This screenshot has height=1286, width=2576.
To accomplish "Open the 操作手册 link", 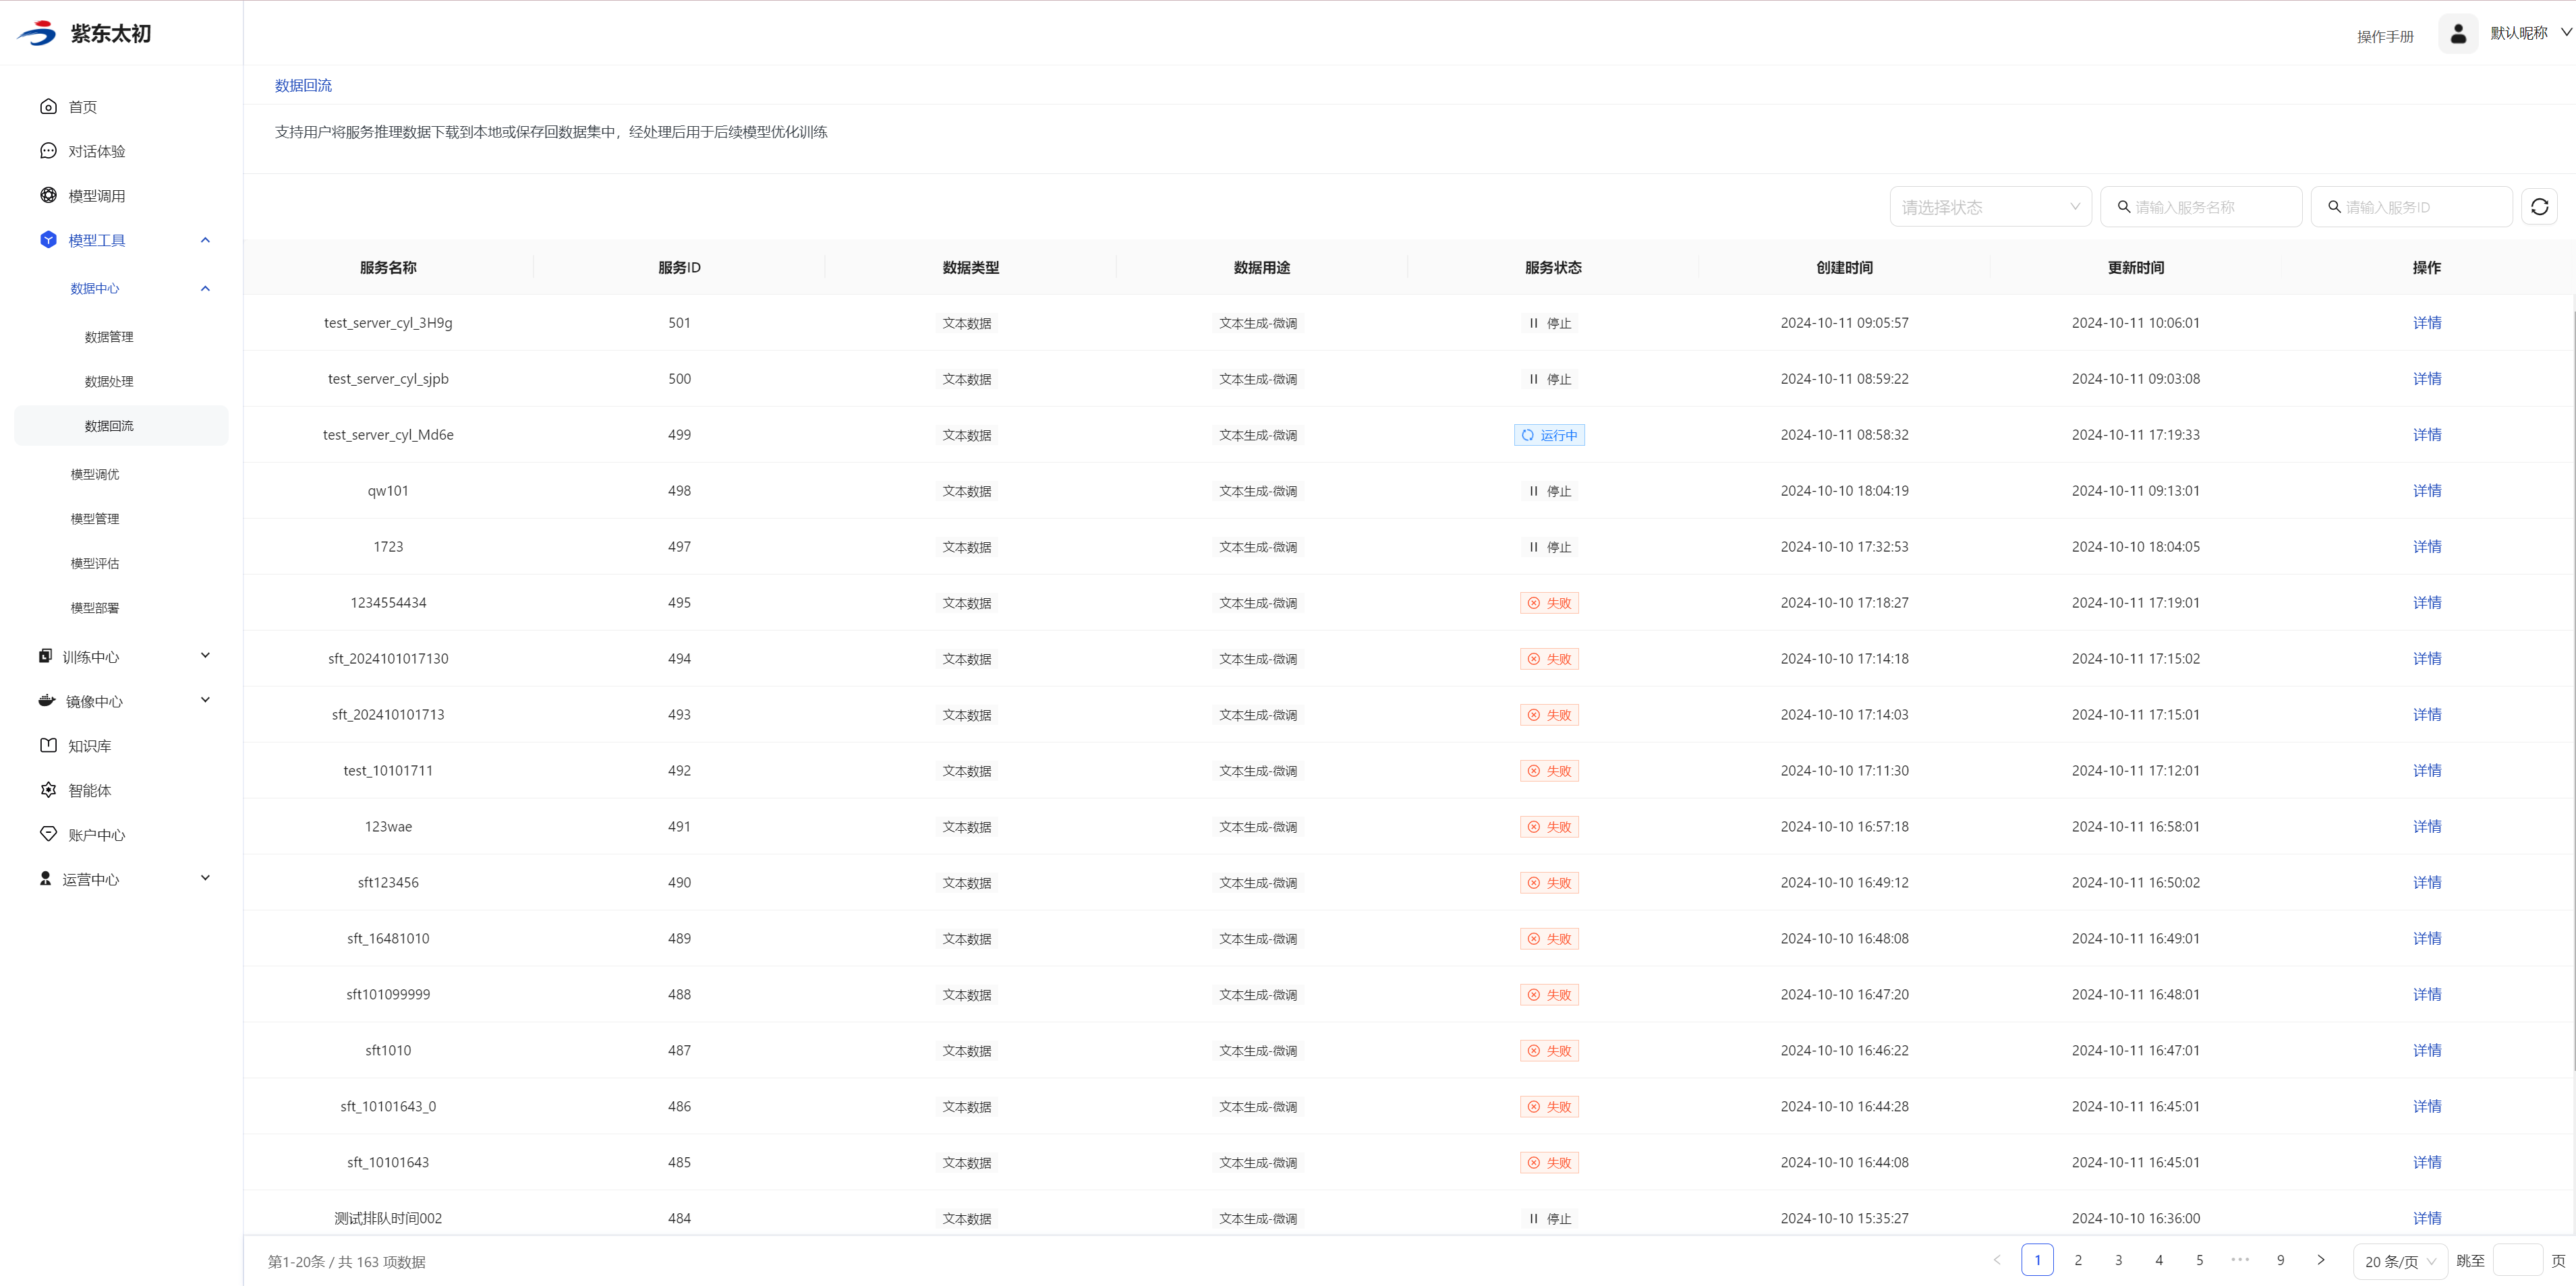I will coord(2384,37).
